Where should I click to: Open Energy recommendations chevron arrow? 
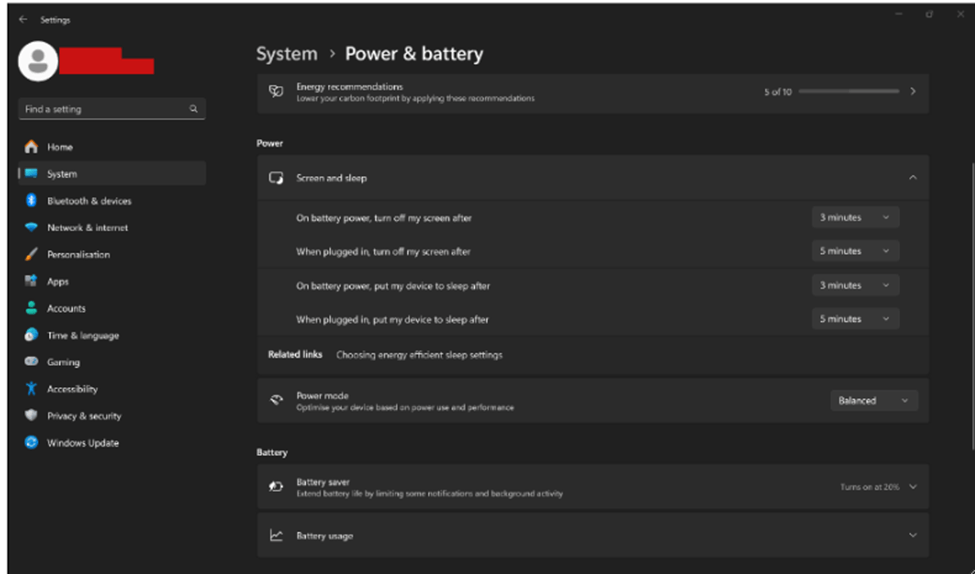click(x=913, y=91)
